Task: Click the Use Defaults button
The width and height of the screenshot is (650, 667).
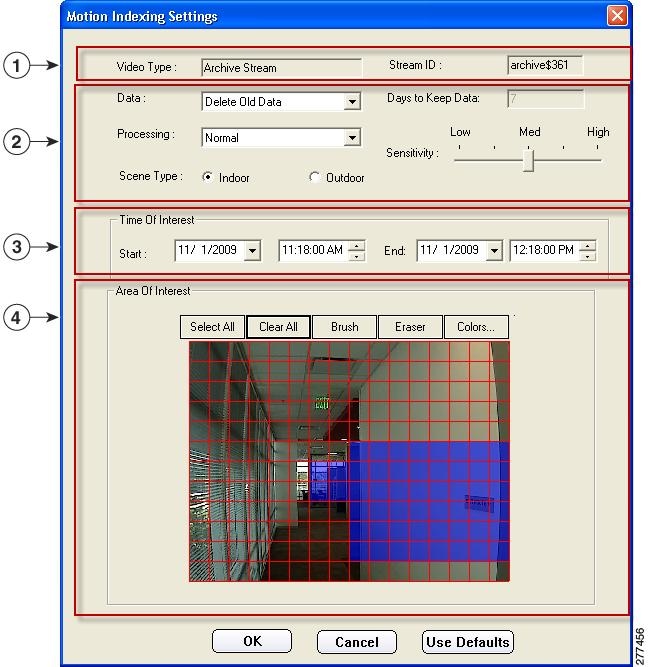Action: [468, 641]
